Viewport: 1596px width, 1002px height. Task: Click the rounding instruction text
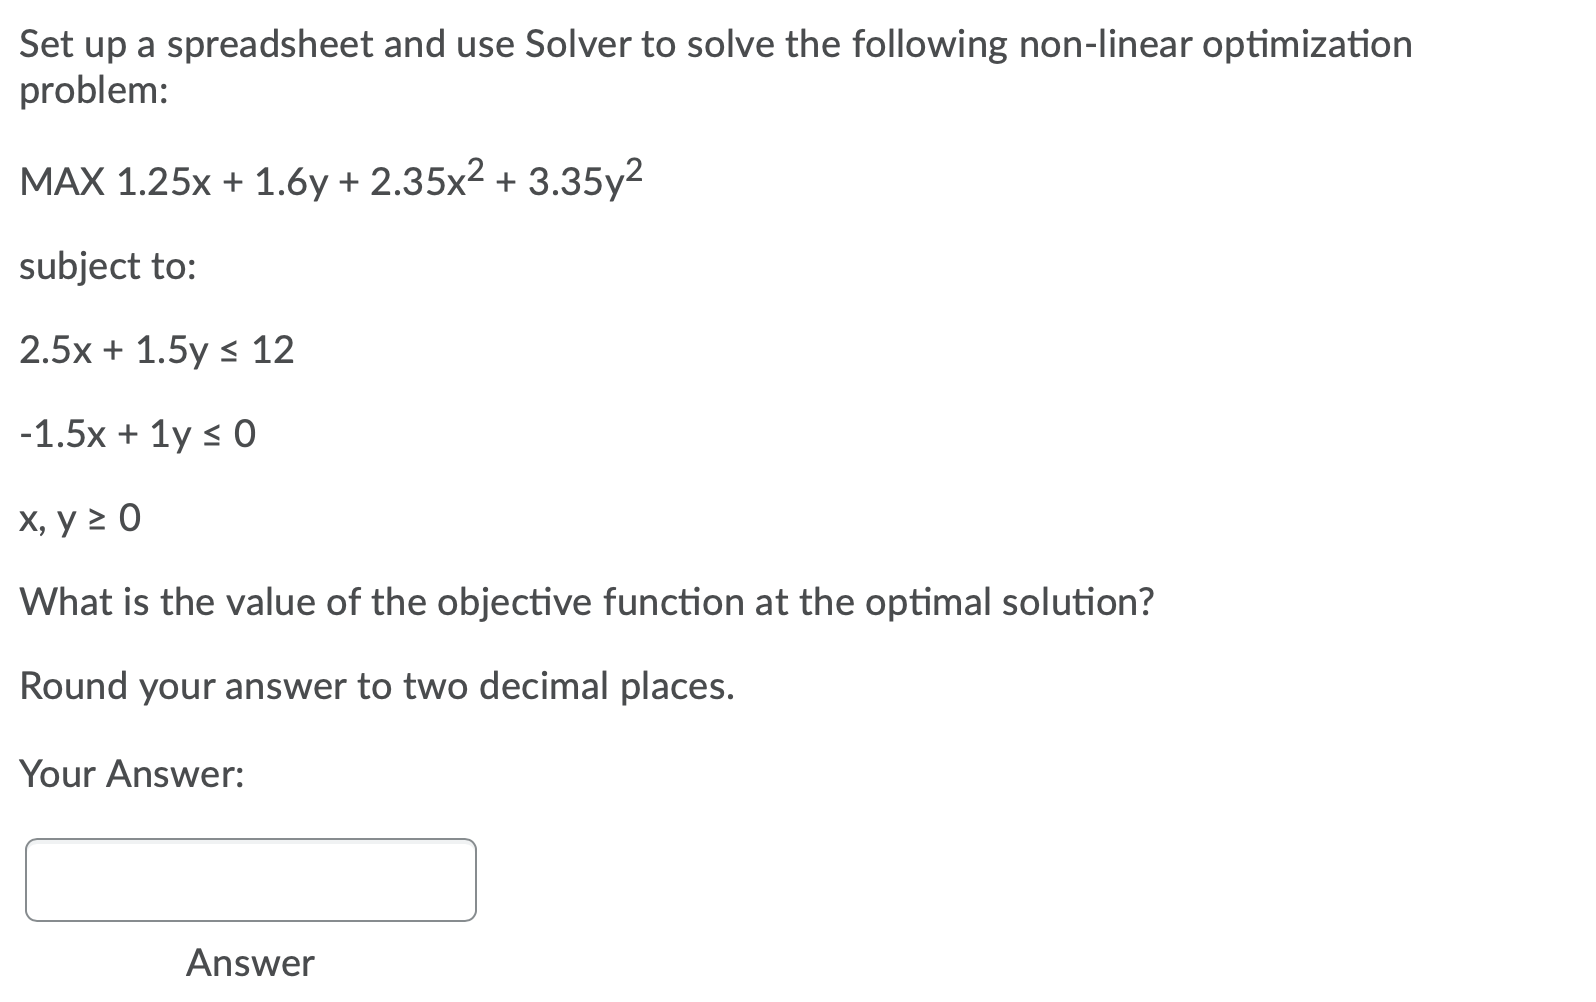click(377, 685)
